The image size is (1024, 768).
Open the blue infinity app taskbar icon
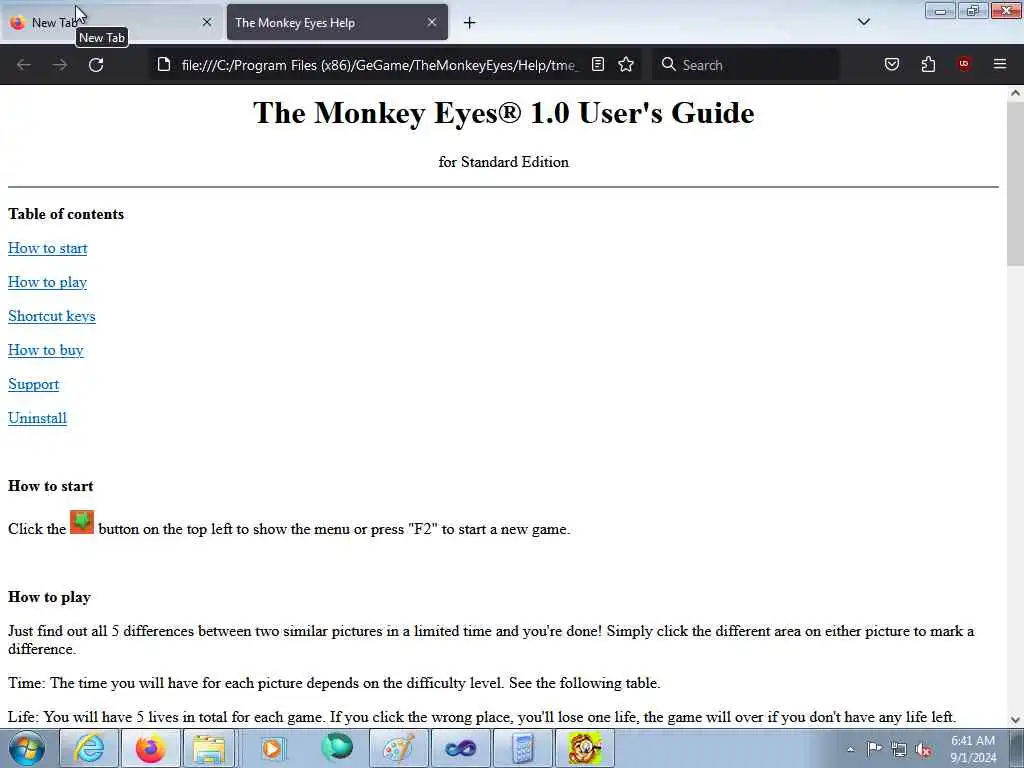(x=460, y=748)
